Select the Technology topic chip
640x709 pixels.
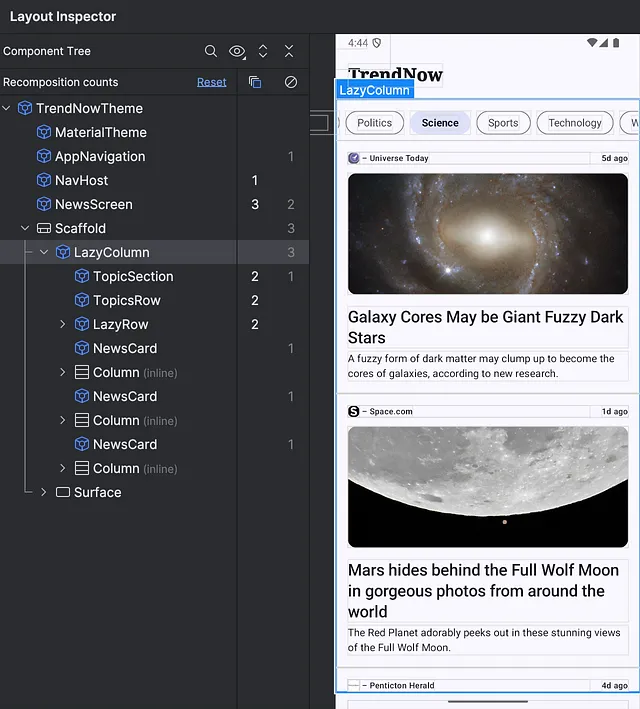point(574,123)
